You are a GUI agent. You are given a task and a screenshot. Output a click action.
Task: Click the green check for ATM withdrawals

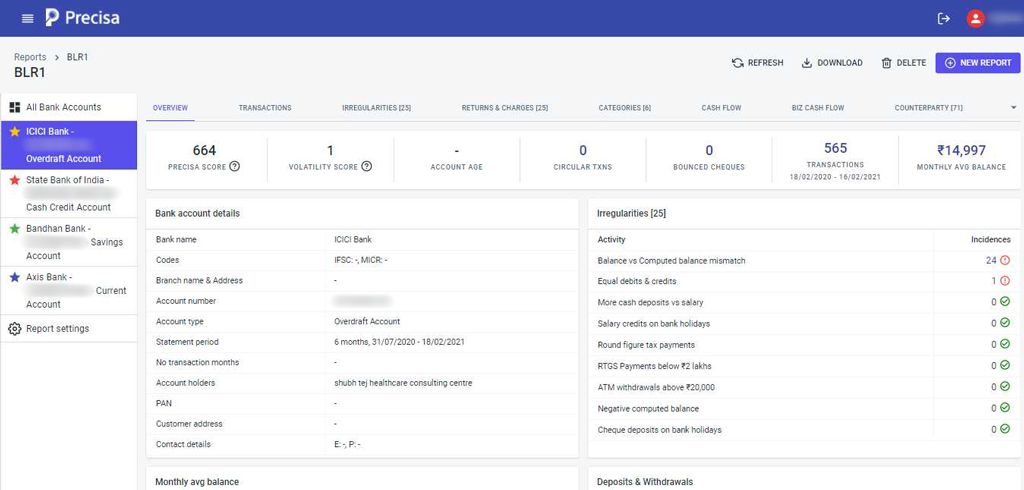[x=1005, y=388]
